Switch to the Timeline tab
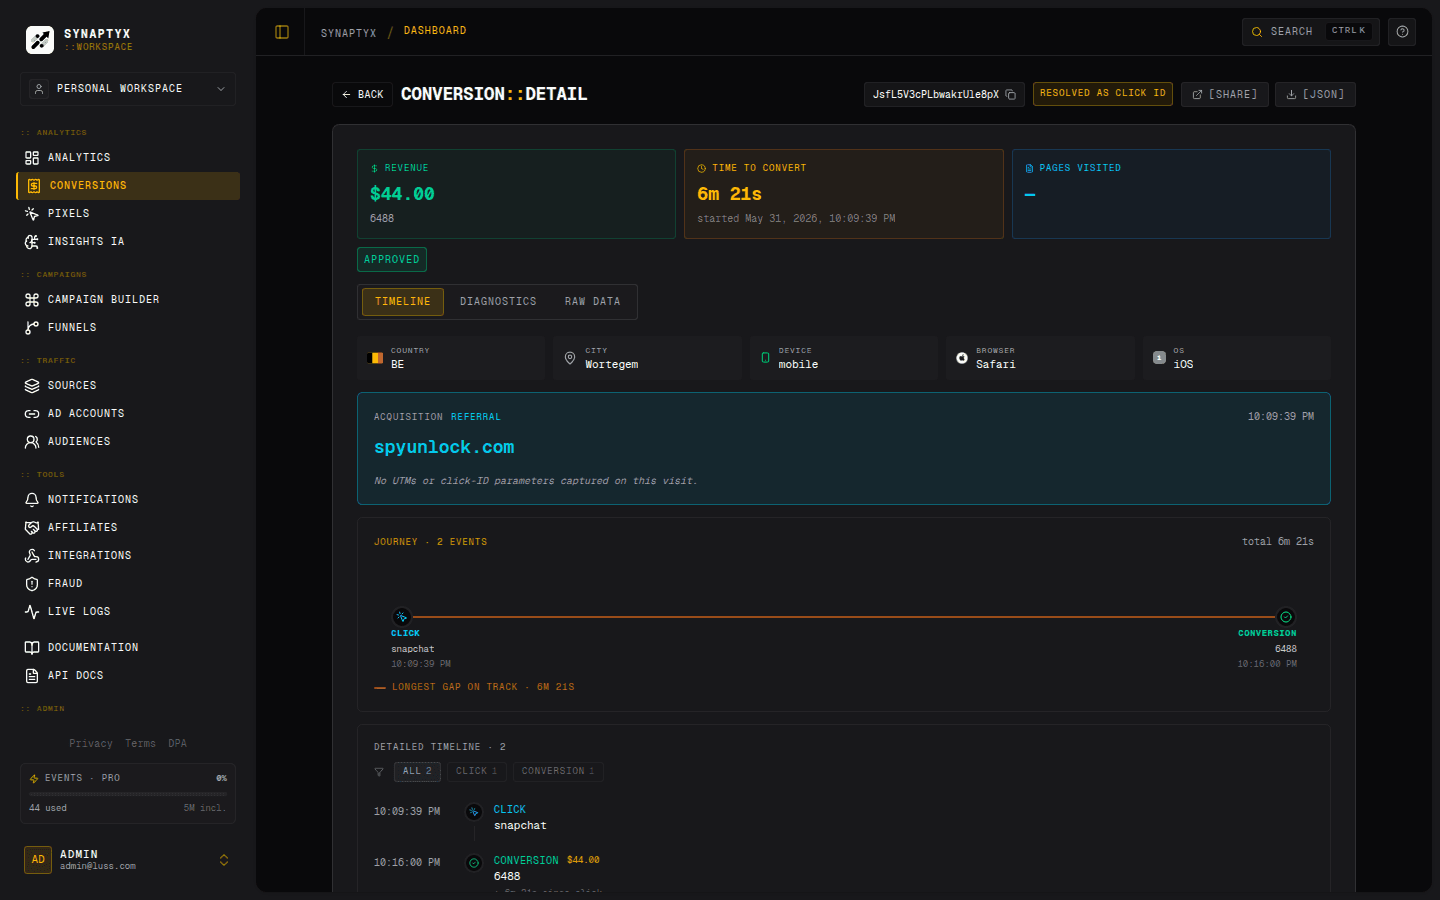The height and width of the screenshot is (900, 1440). click(x=403, y=302)
